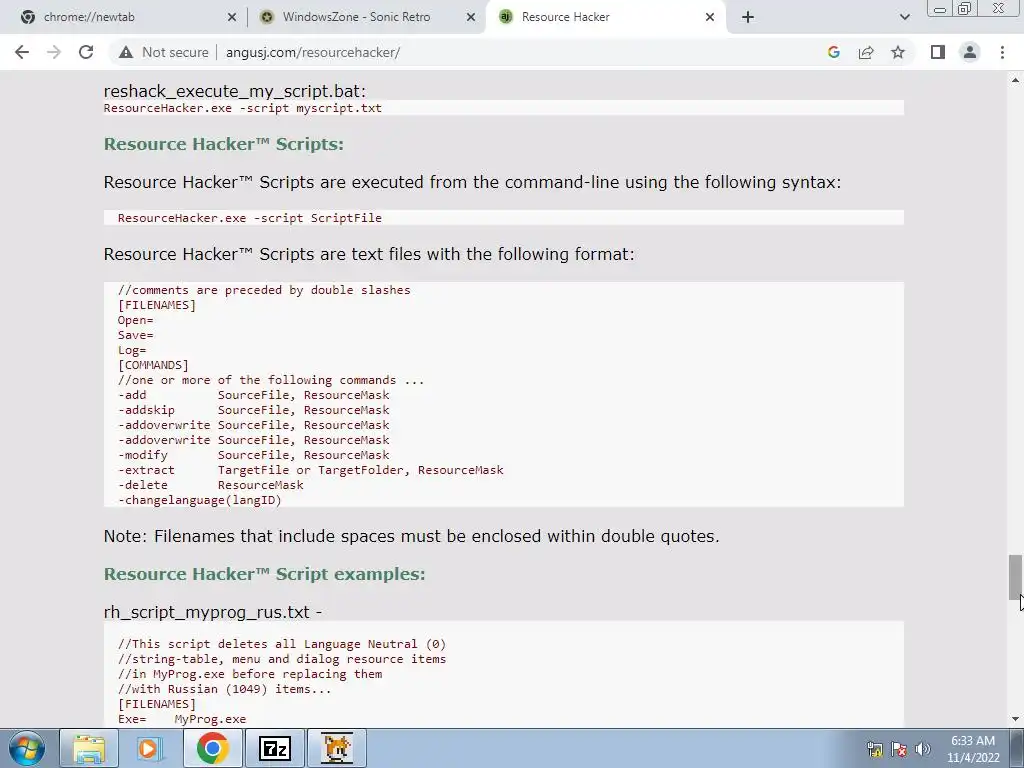Click the 'Log=' line
Screen dimensions: 1024x768
pyautogui.click(x=132, y=350)
